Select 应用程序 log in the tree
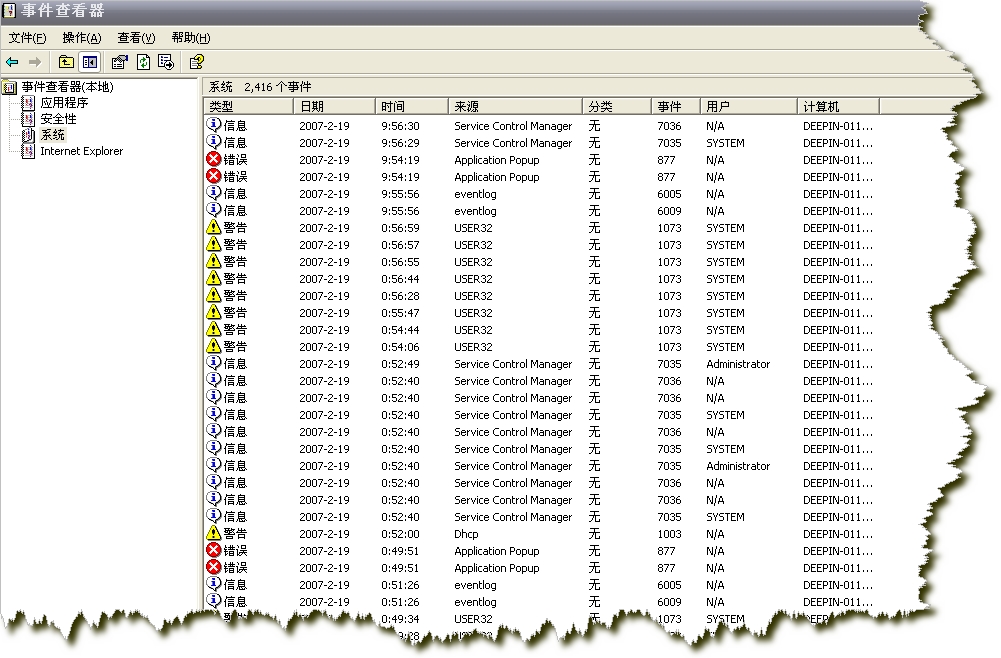This screenshot has height=658, width=1001. 64,103
